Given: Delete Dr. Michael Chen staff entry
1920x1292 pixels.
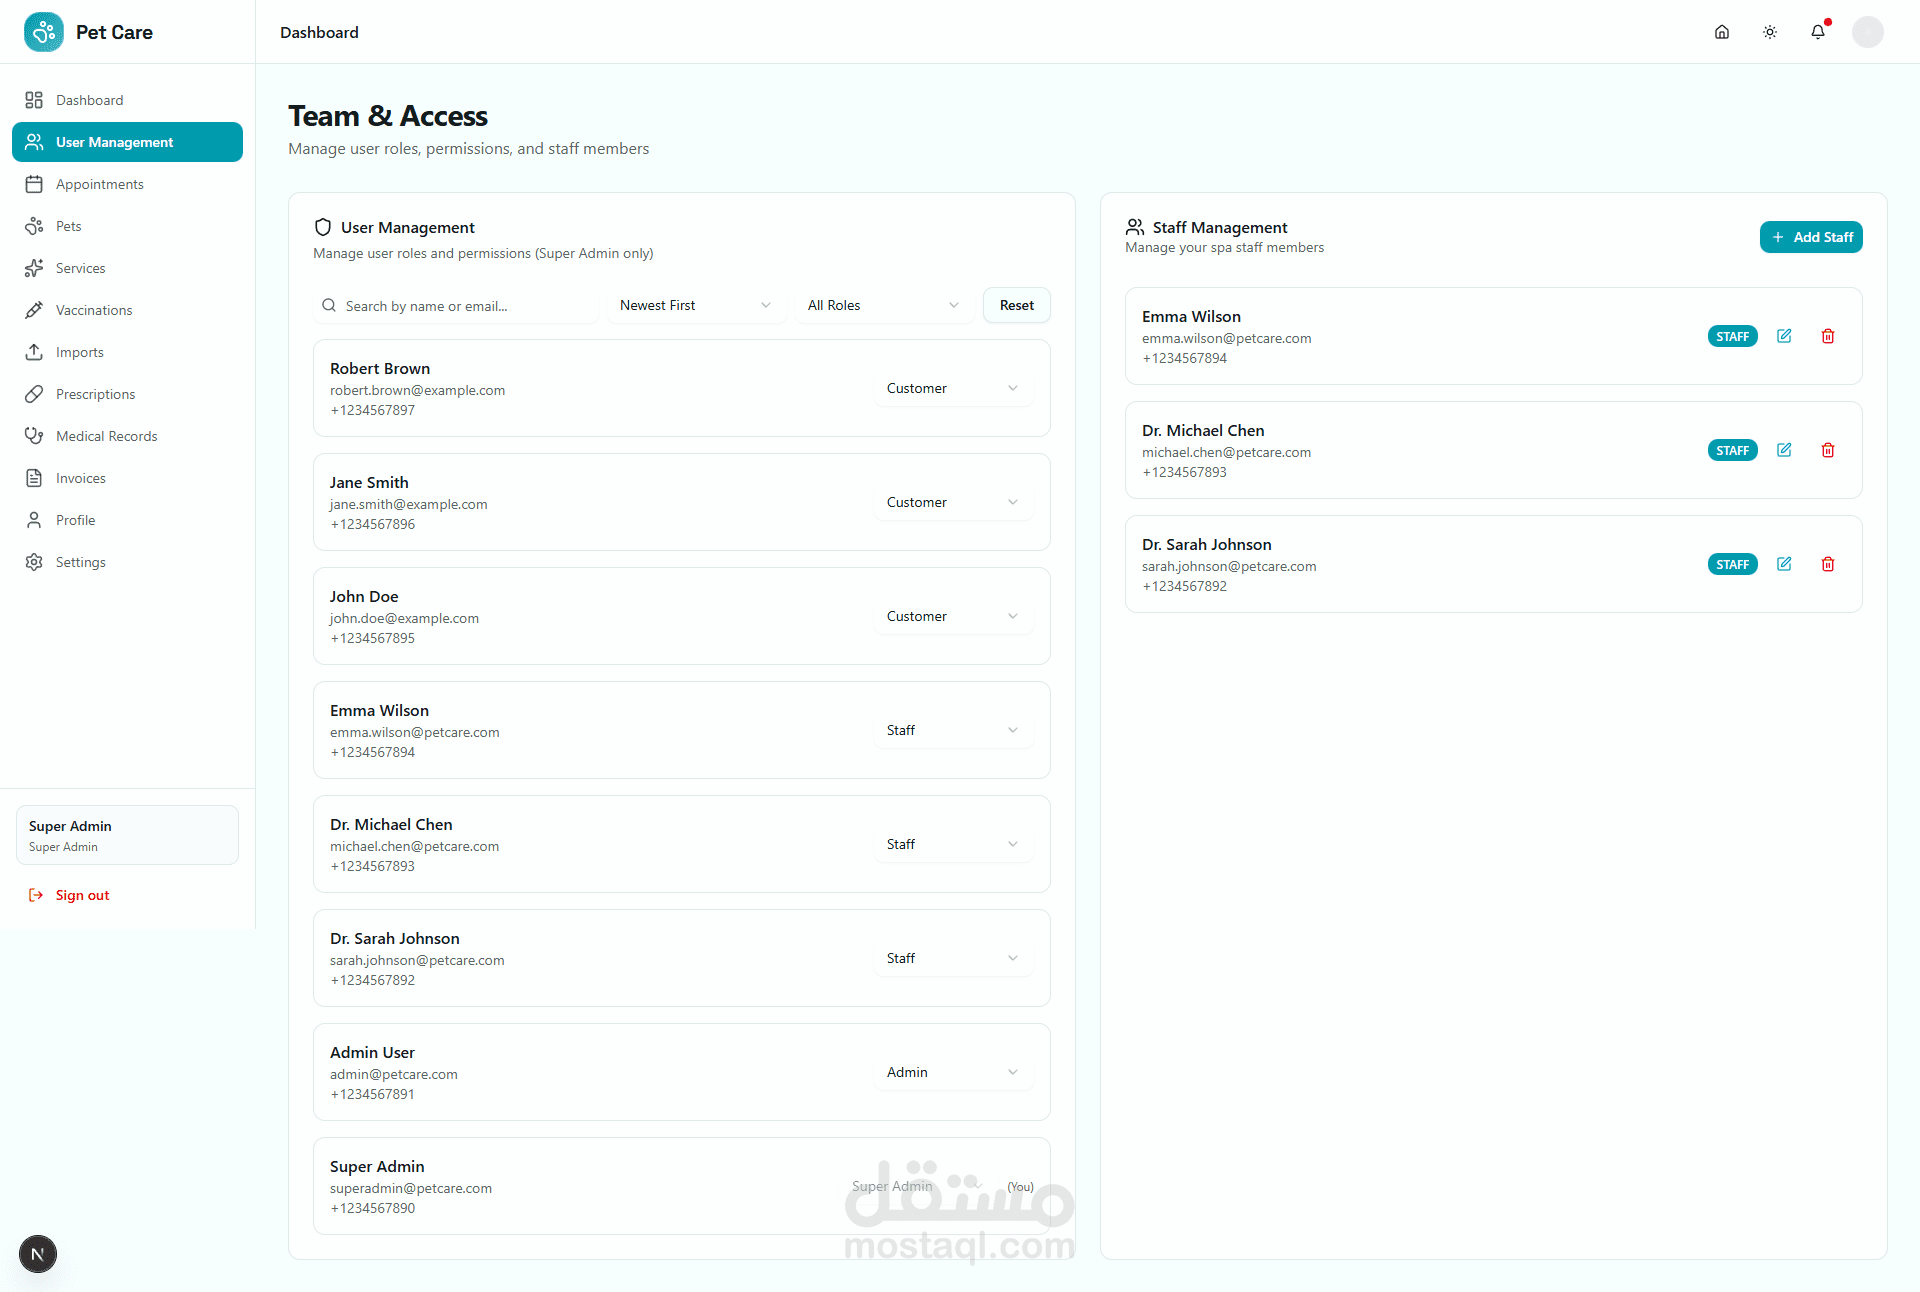Looking at the screenshot, I should click(x=1828, y=450).
